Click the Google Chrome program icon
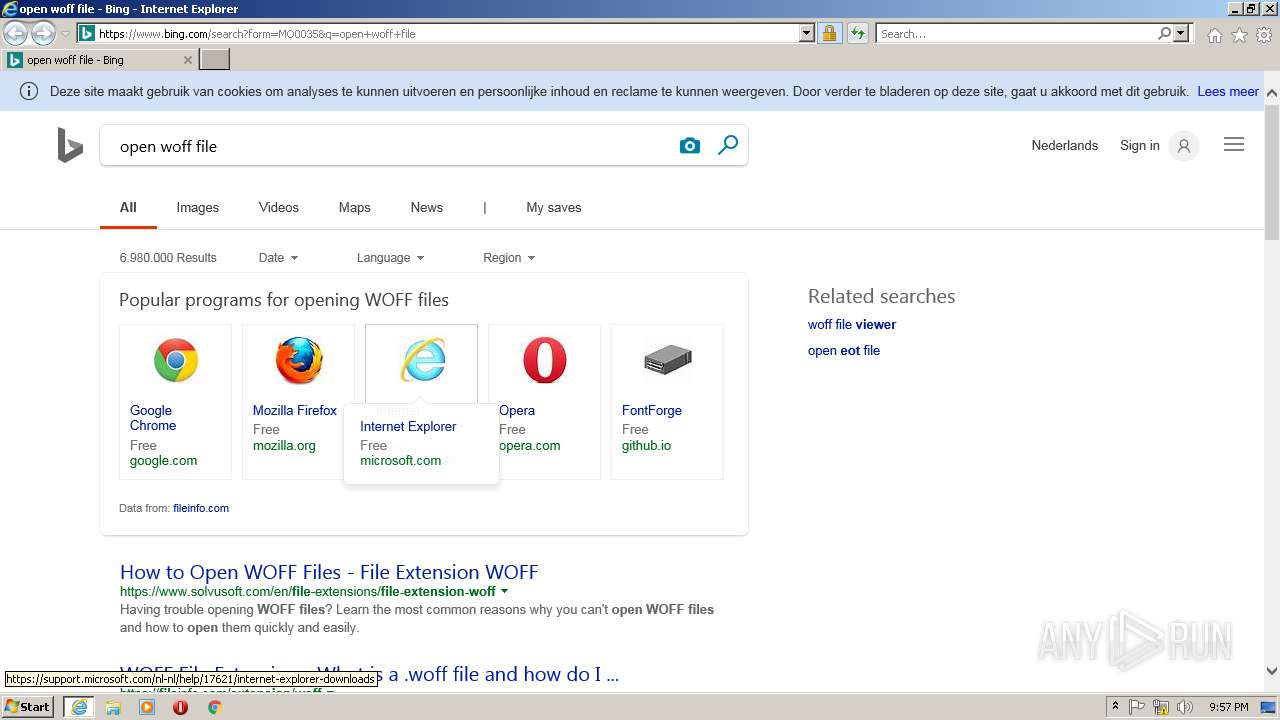The height and width of the screenshot is (720, 1280). pyautogui.click(x=176, y=360)
